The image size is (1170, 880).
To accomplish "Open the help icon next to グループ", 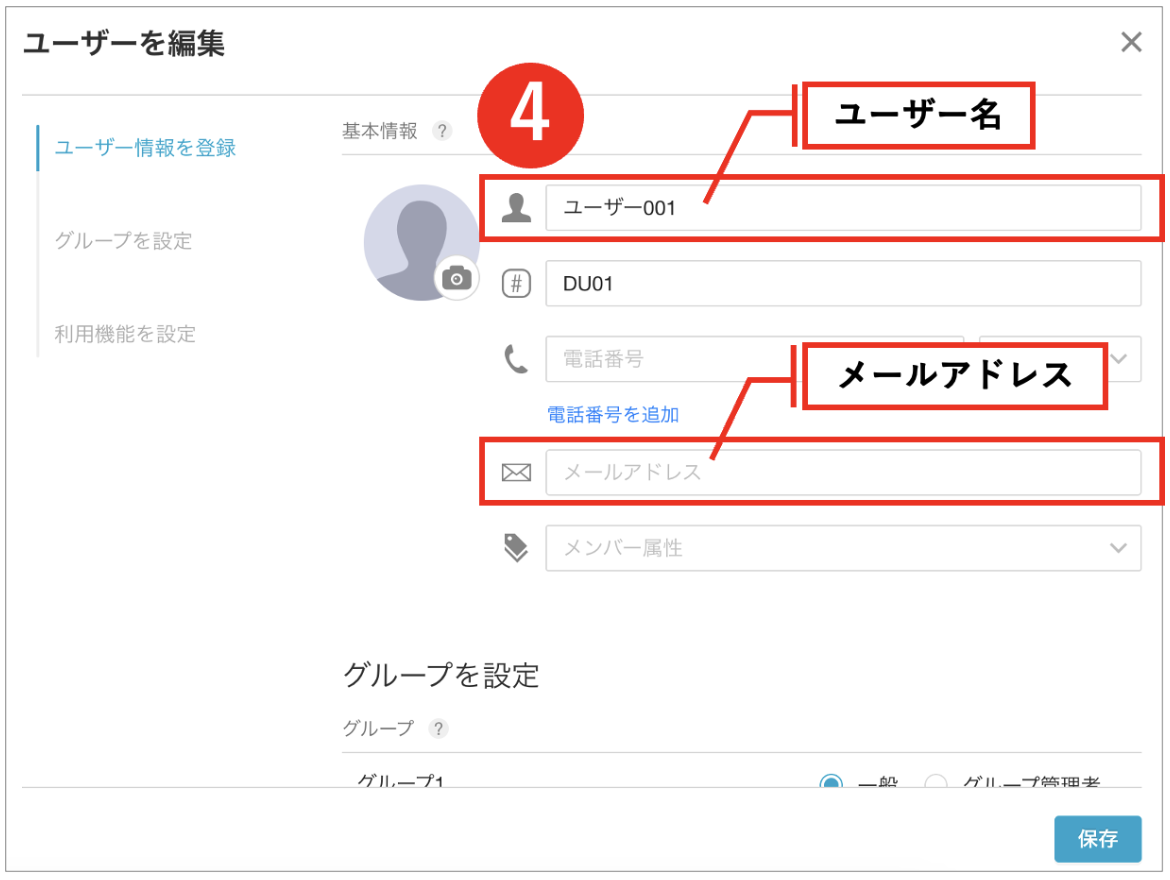I will tap(439, 728).
